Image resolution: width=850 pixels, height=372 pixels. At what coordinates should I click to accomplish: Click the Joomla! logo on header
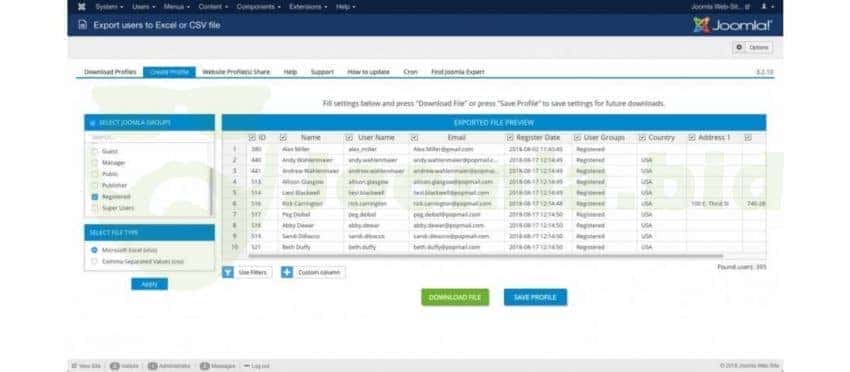732,25
